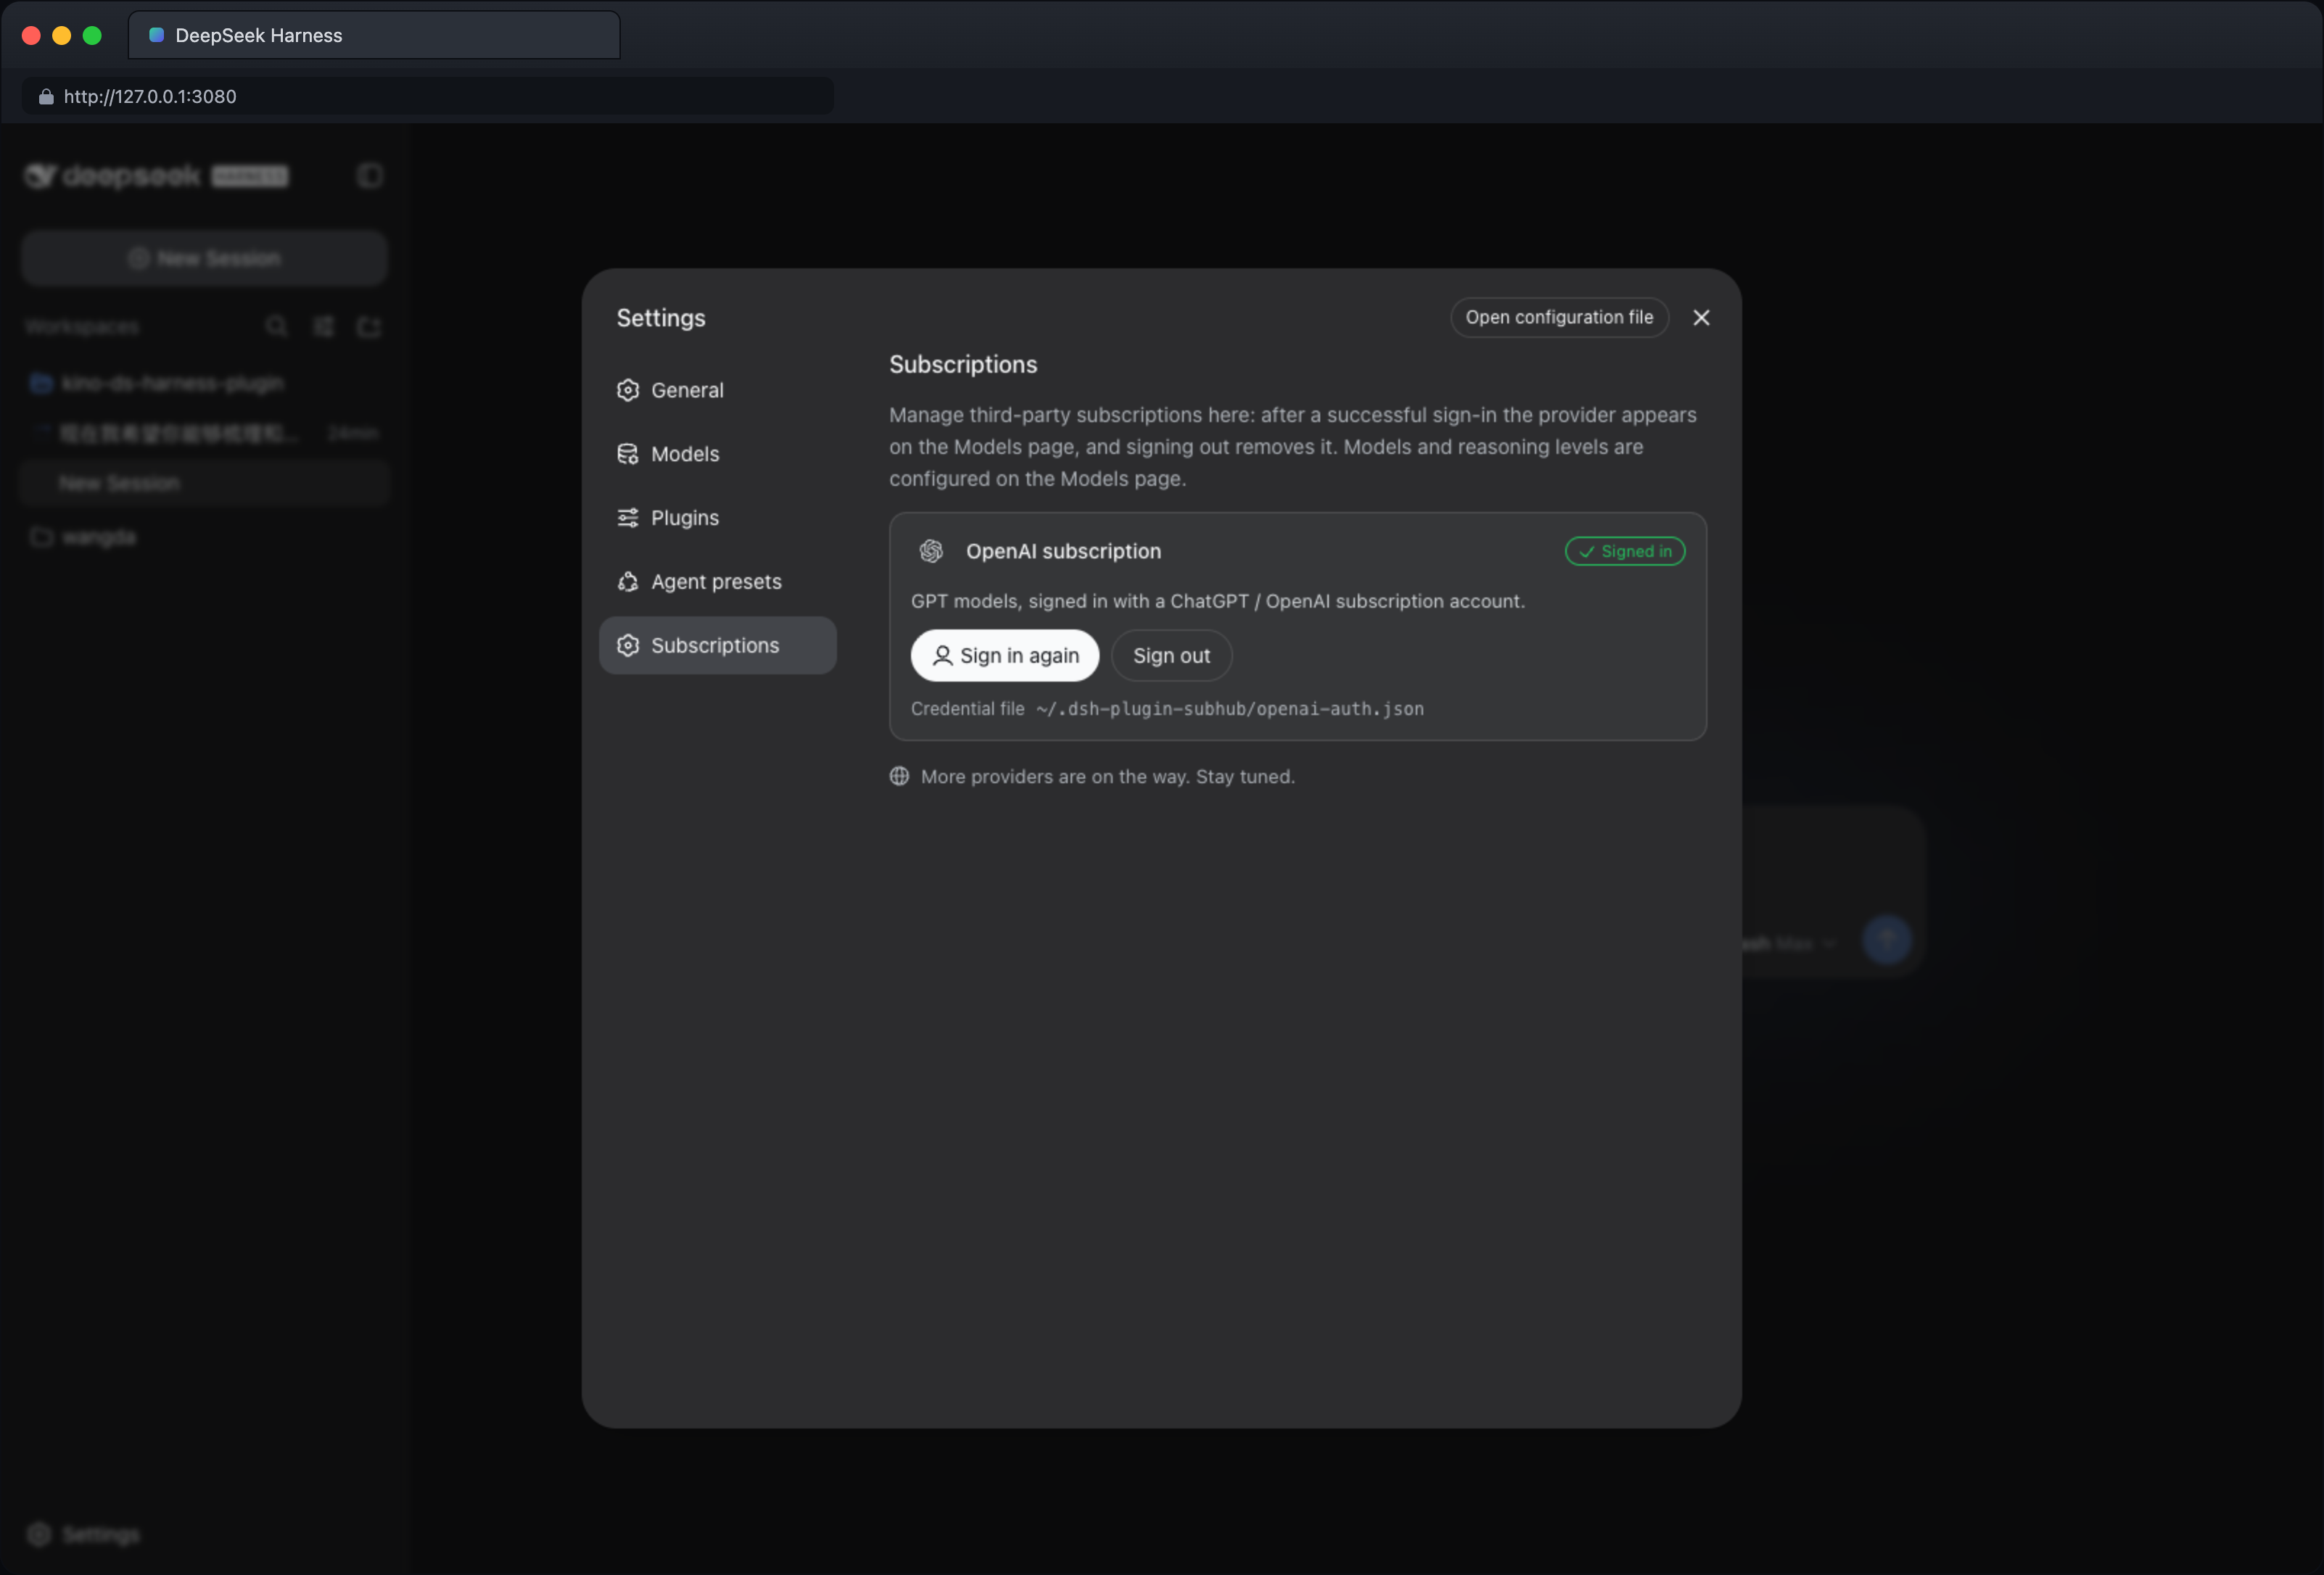Click the Subscriptions gear icon
The image size is (2324, 1575).
click(628, 645)
